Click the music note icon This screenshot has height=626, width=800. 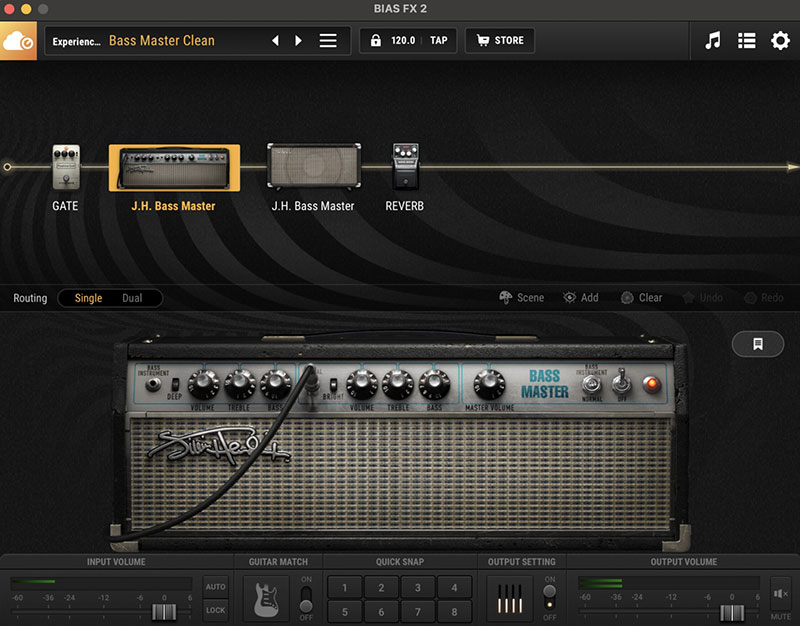[713, 40]
